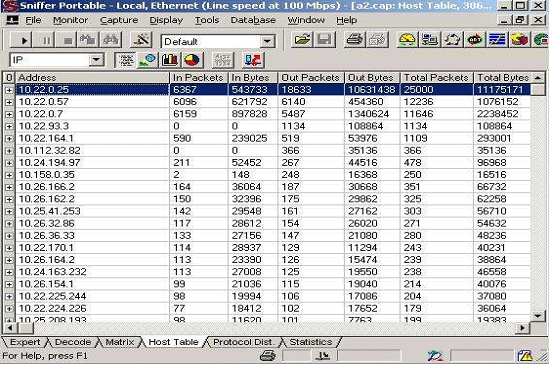Click the globe icon at toolbar end
The width and height of the screenshot is (549, 365).
pos(540,40)
